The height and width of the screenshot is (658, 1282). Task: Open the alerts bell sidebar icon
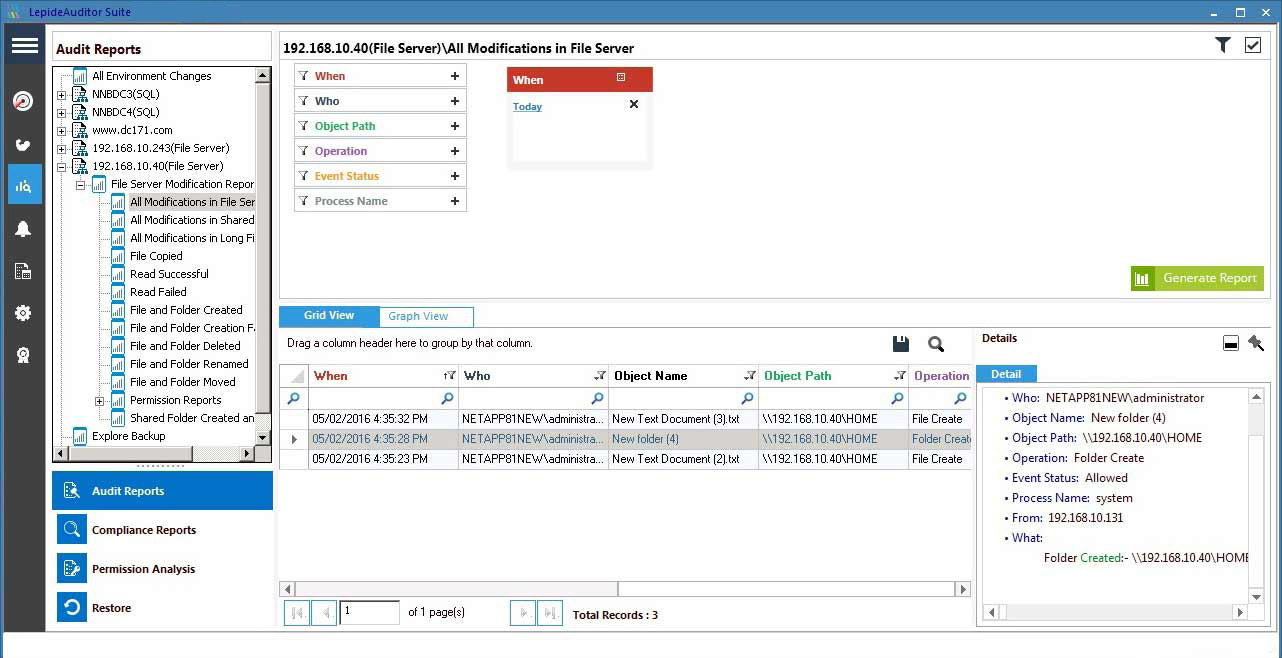[24, 229]
